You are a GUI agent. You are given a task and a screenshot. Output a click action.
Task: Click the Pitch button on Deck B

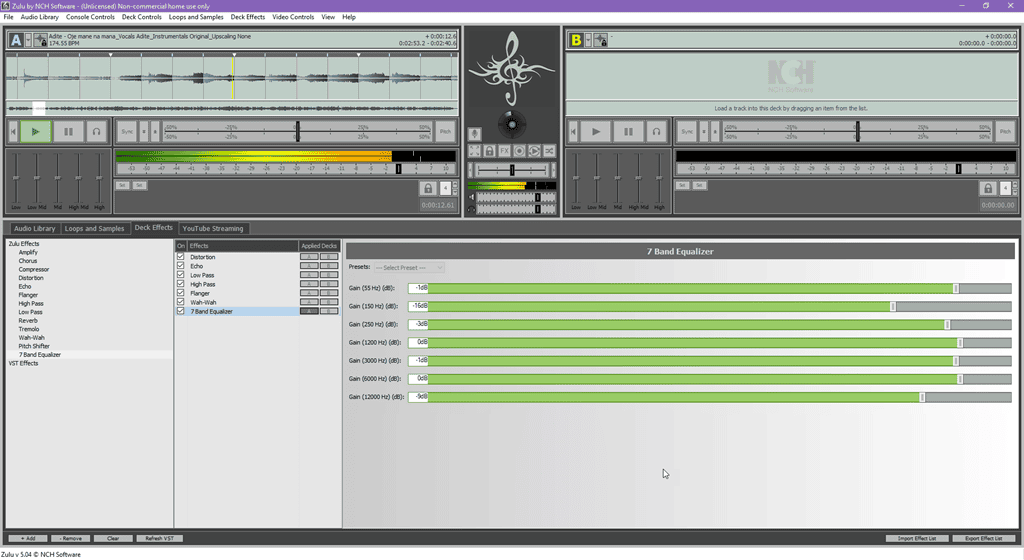(x=1005, y=132)
